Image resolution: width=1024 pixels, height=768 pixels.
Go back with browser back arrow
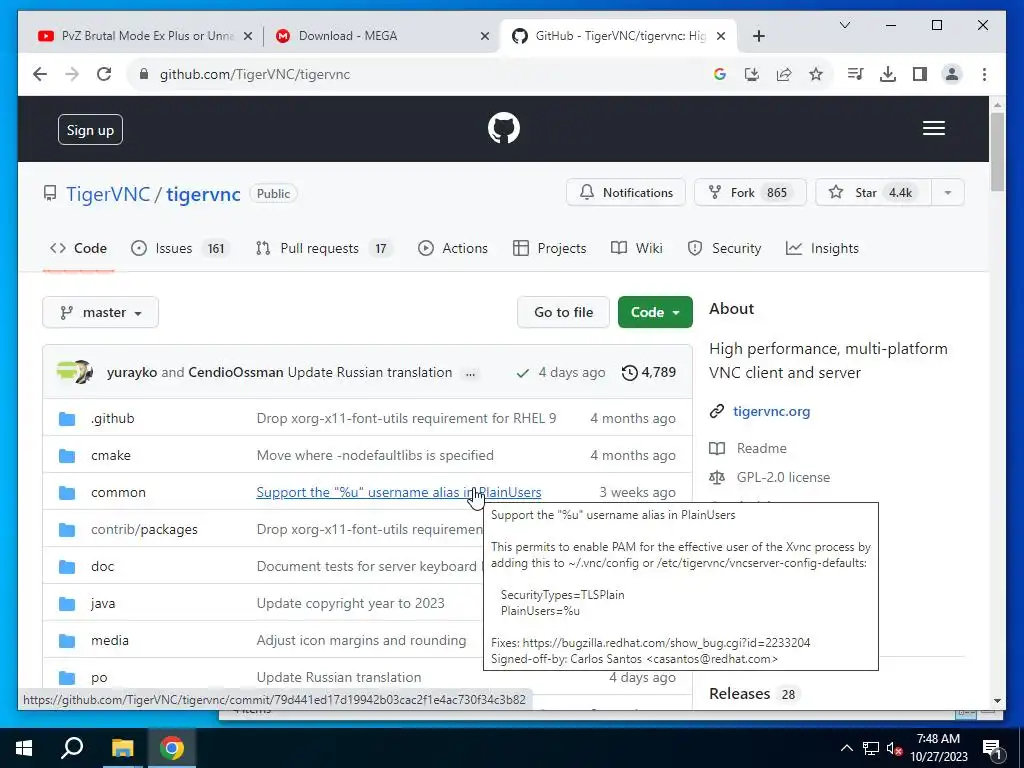click(40, 74)
